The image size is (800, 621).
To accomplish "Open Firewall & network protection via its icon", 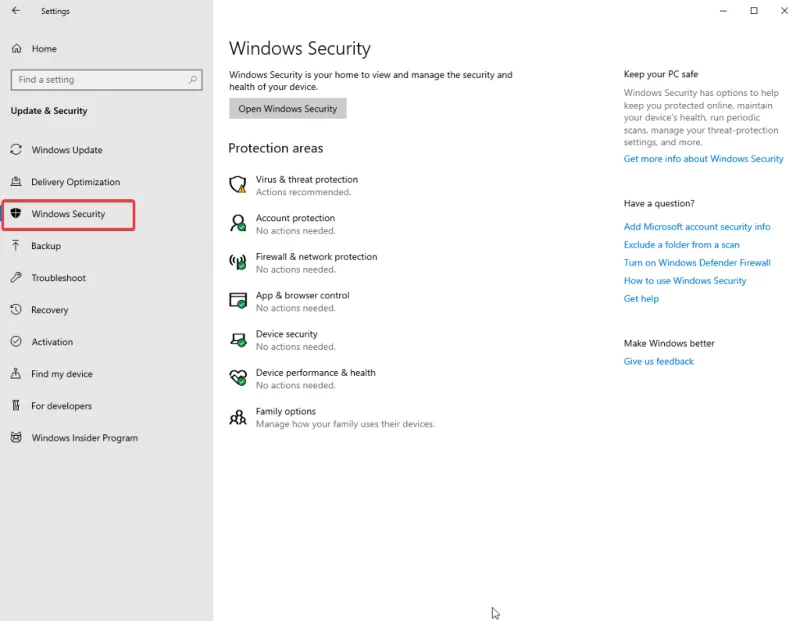I will [x=238, y=261].
